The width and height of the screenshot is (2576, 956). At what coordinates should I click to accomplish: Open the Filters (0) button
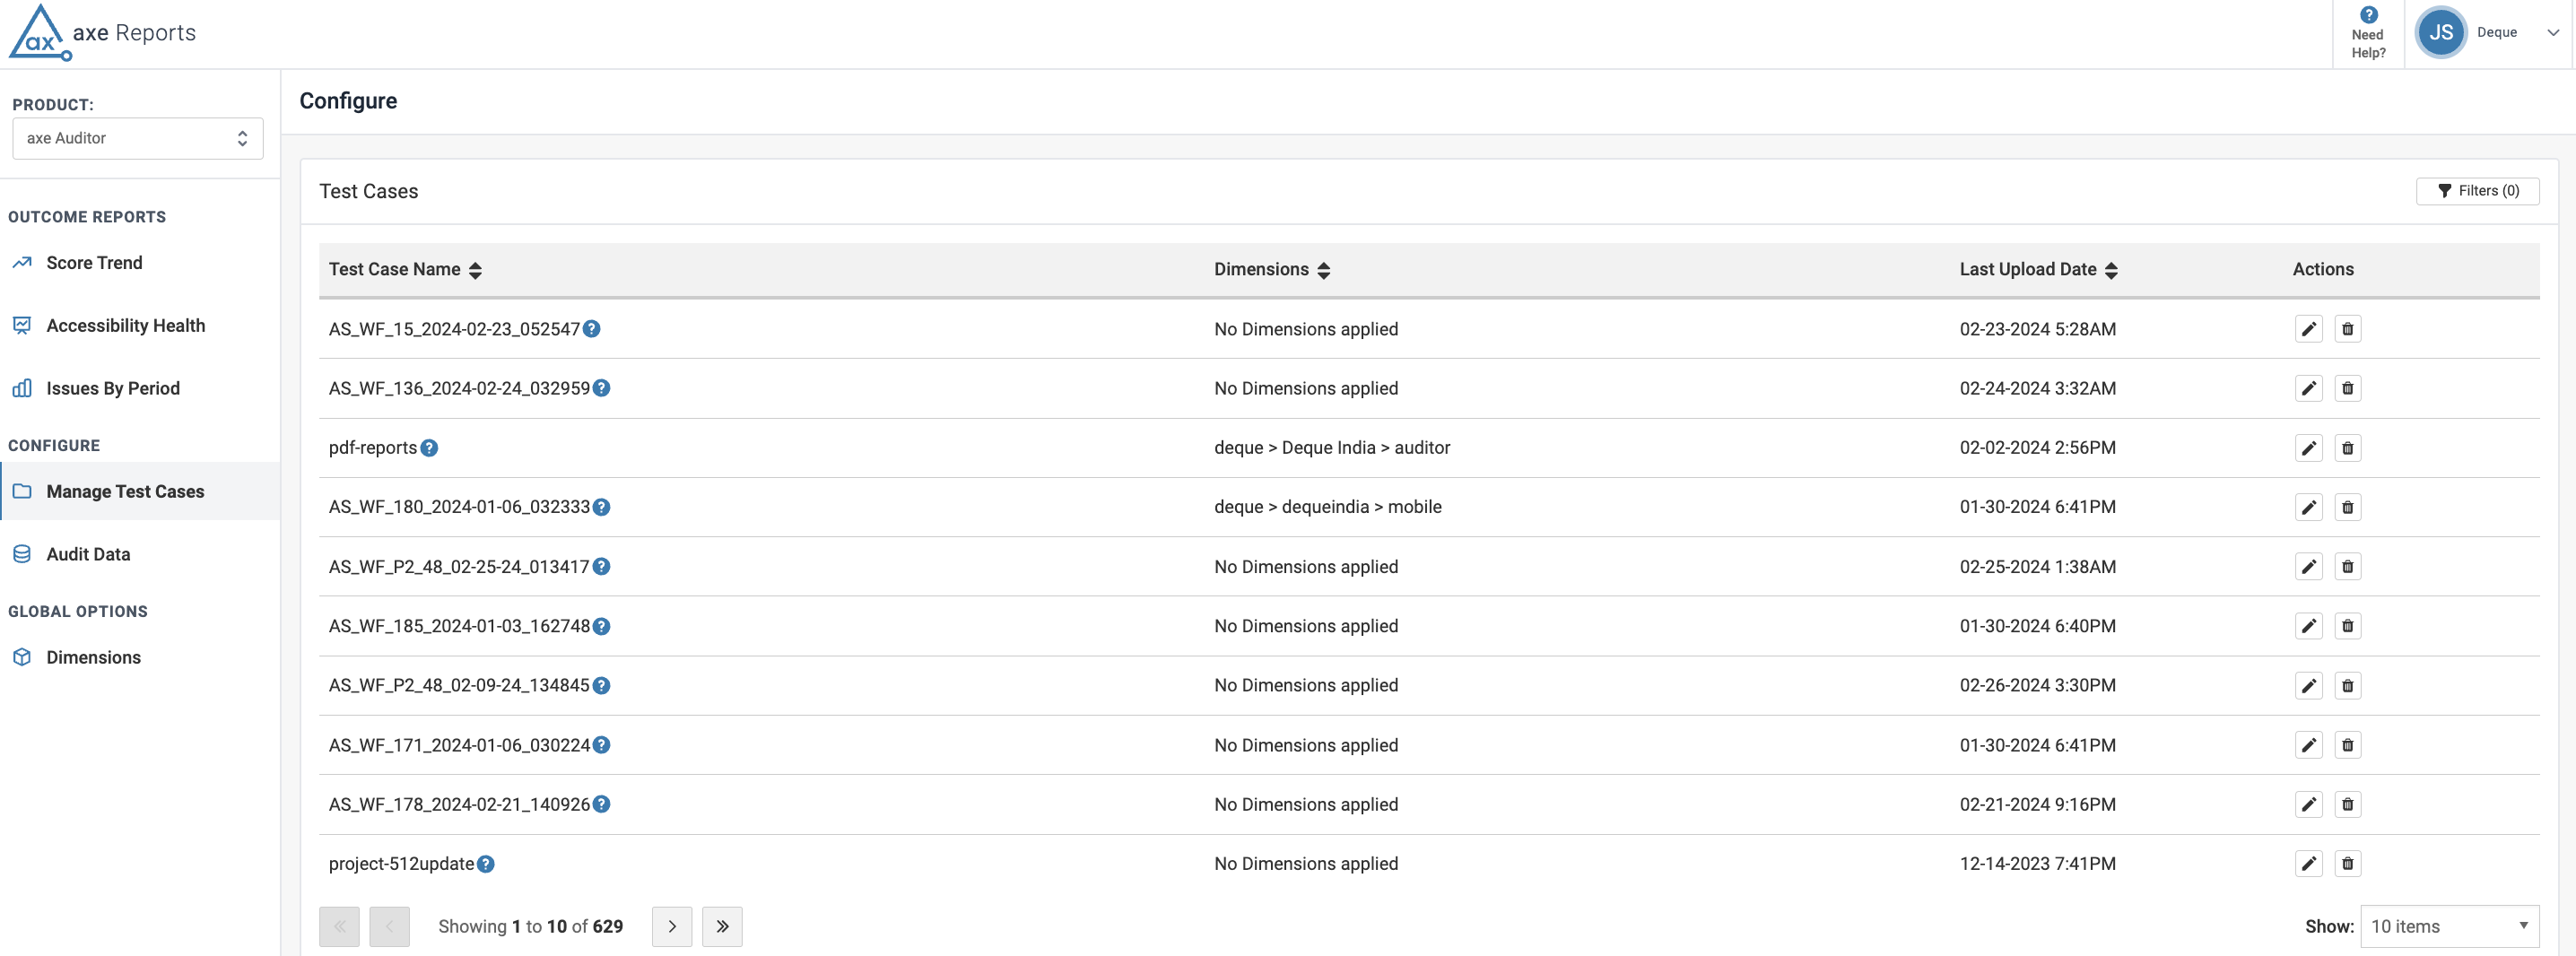pos(2477,191)
